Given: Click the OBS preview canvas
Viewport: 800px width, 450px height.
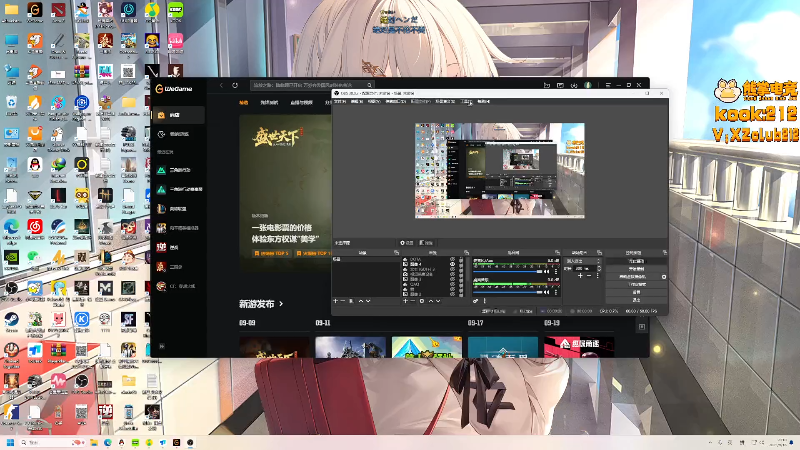Looking at the screenshot, I should pos(499,170).
